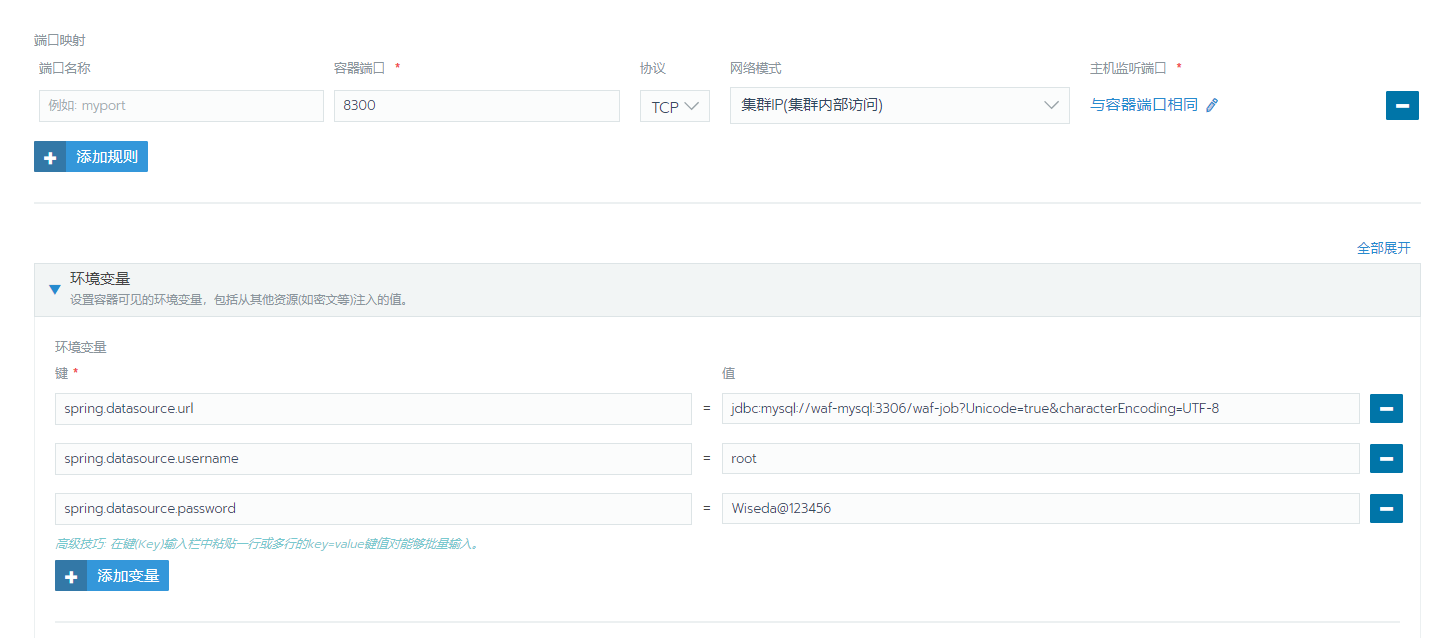Image resolution: width=1438 pixels, height=638 pixels.
Task: Open the 集群IP network mode dropdown
Action: 898,105
